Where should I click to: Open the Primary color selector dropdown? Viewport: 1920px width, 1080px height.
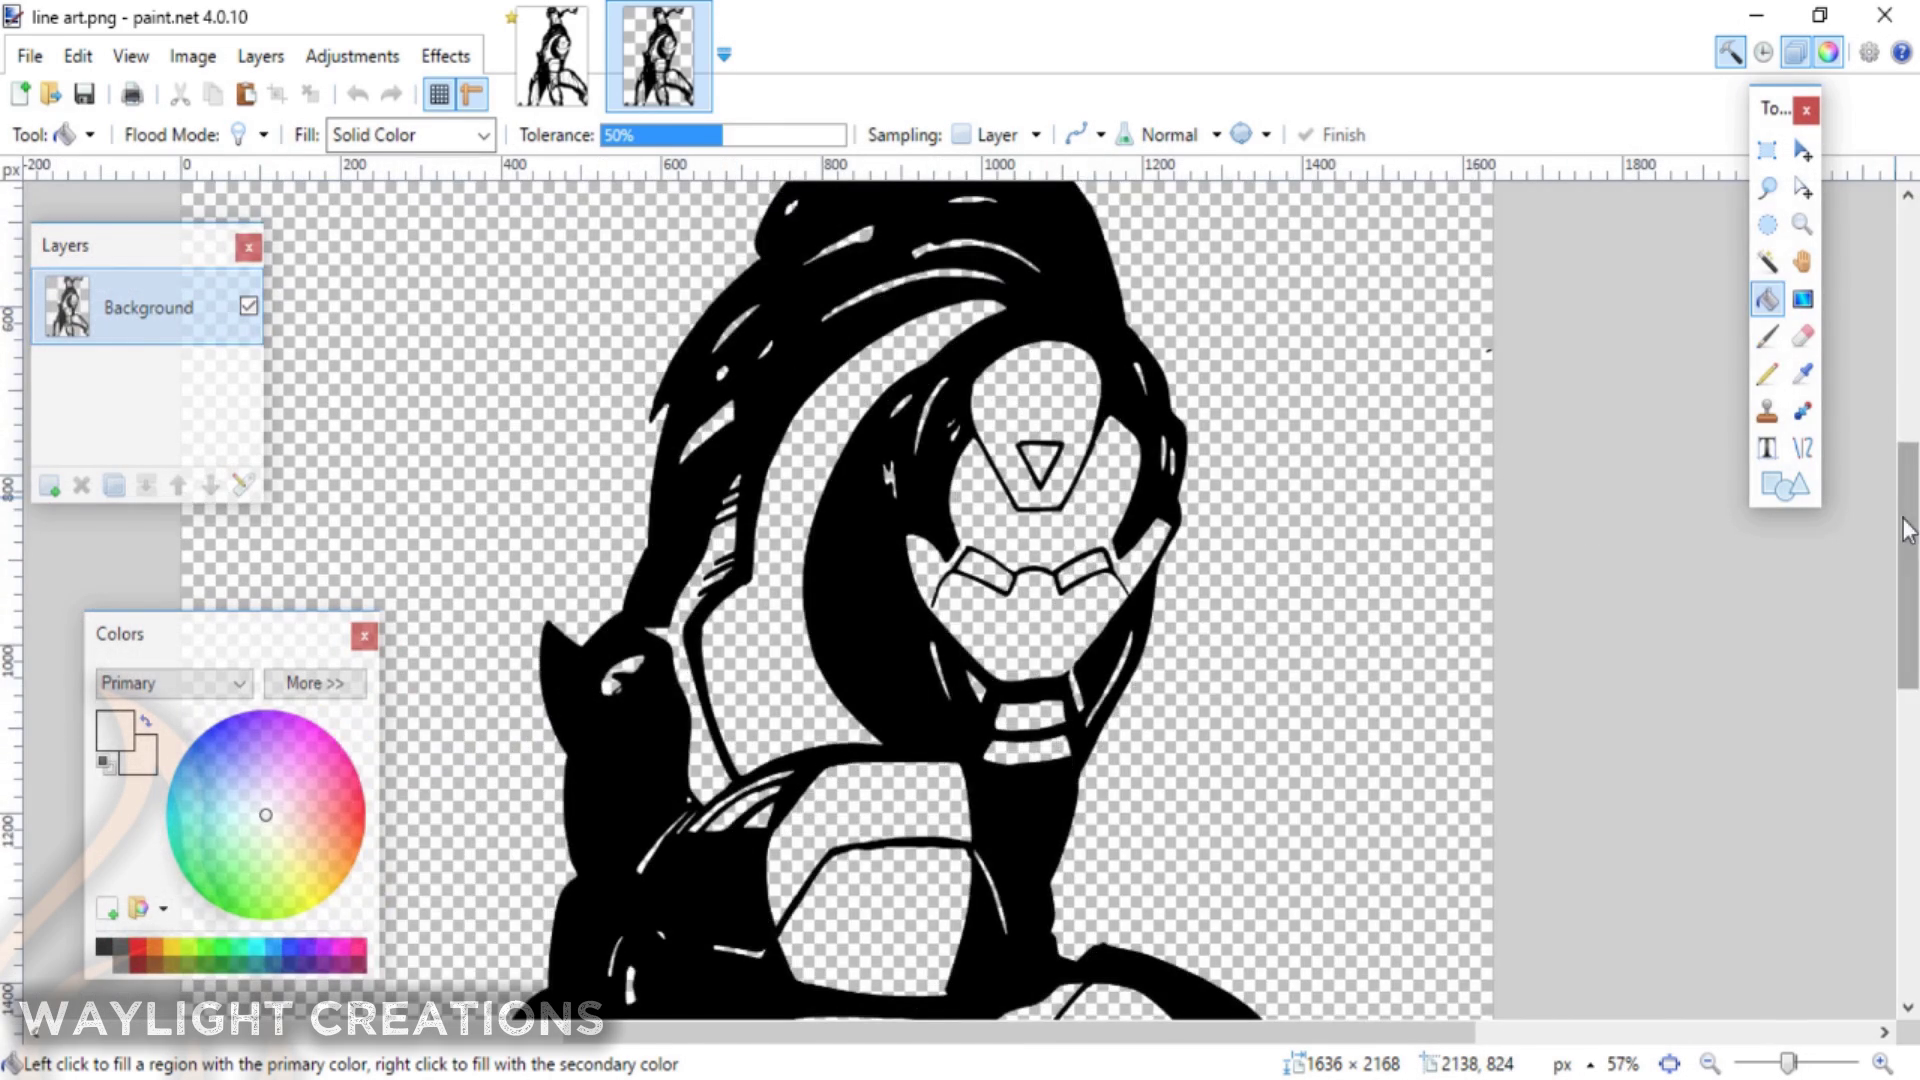tap(173, 683)
